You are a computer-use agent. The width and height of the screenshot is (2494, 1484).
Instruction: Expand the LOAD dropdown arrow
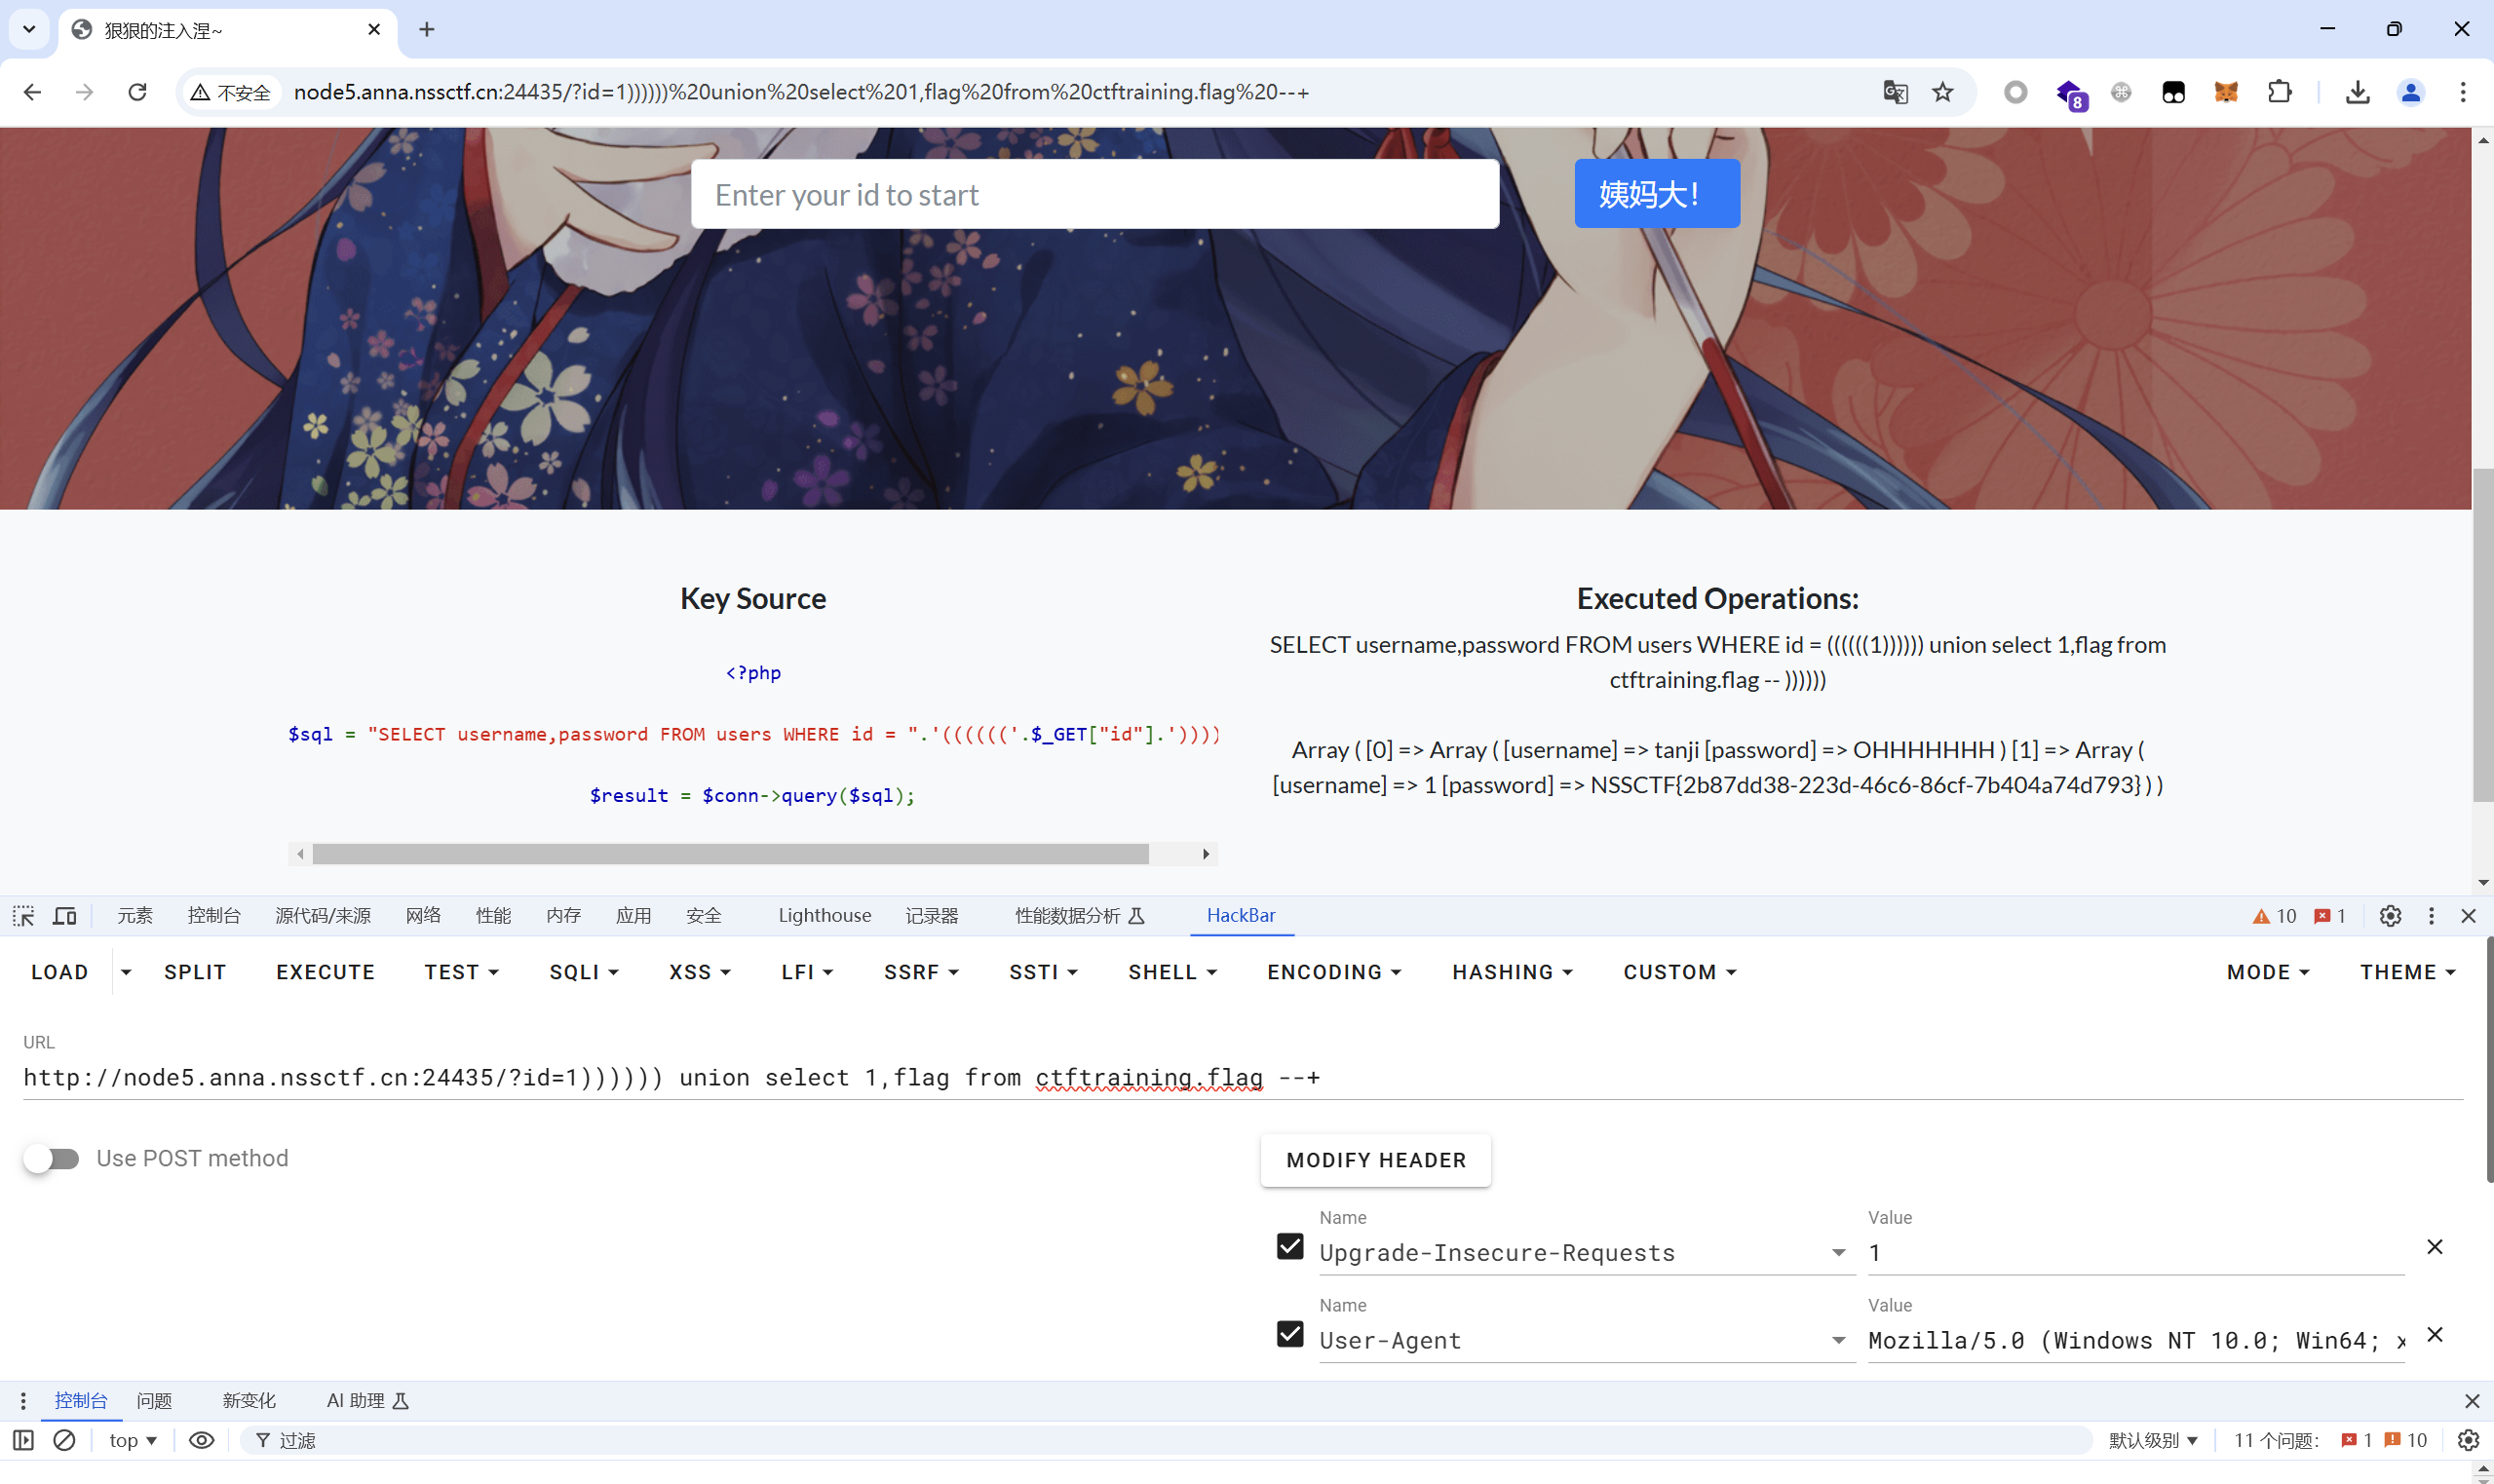click(126, 972)
